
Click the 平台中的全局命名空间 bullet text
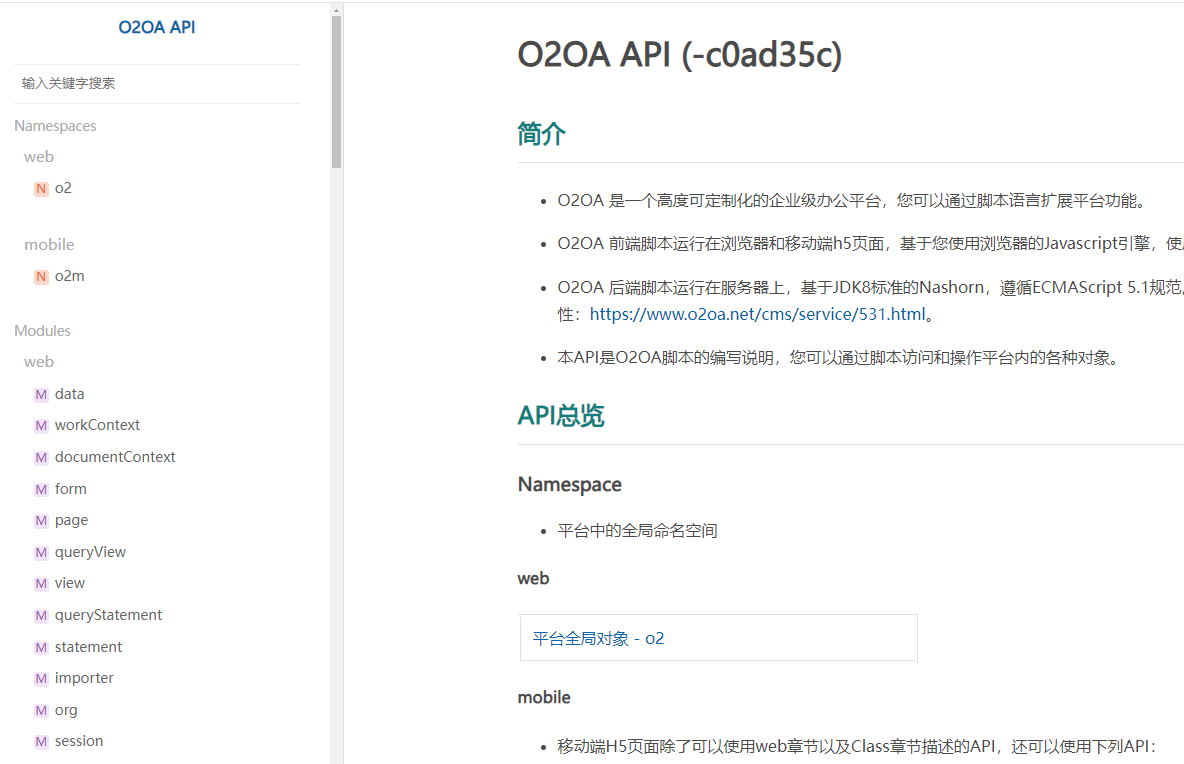637,531
